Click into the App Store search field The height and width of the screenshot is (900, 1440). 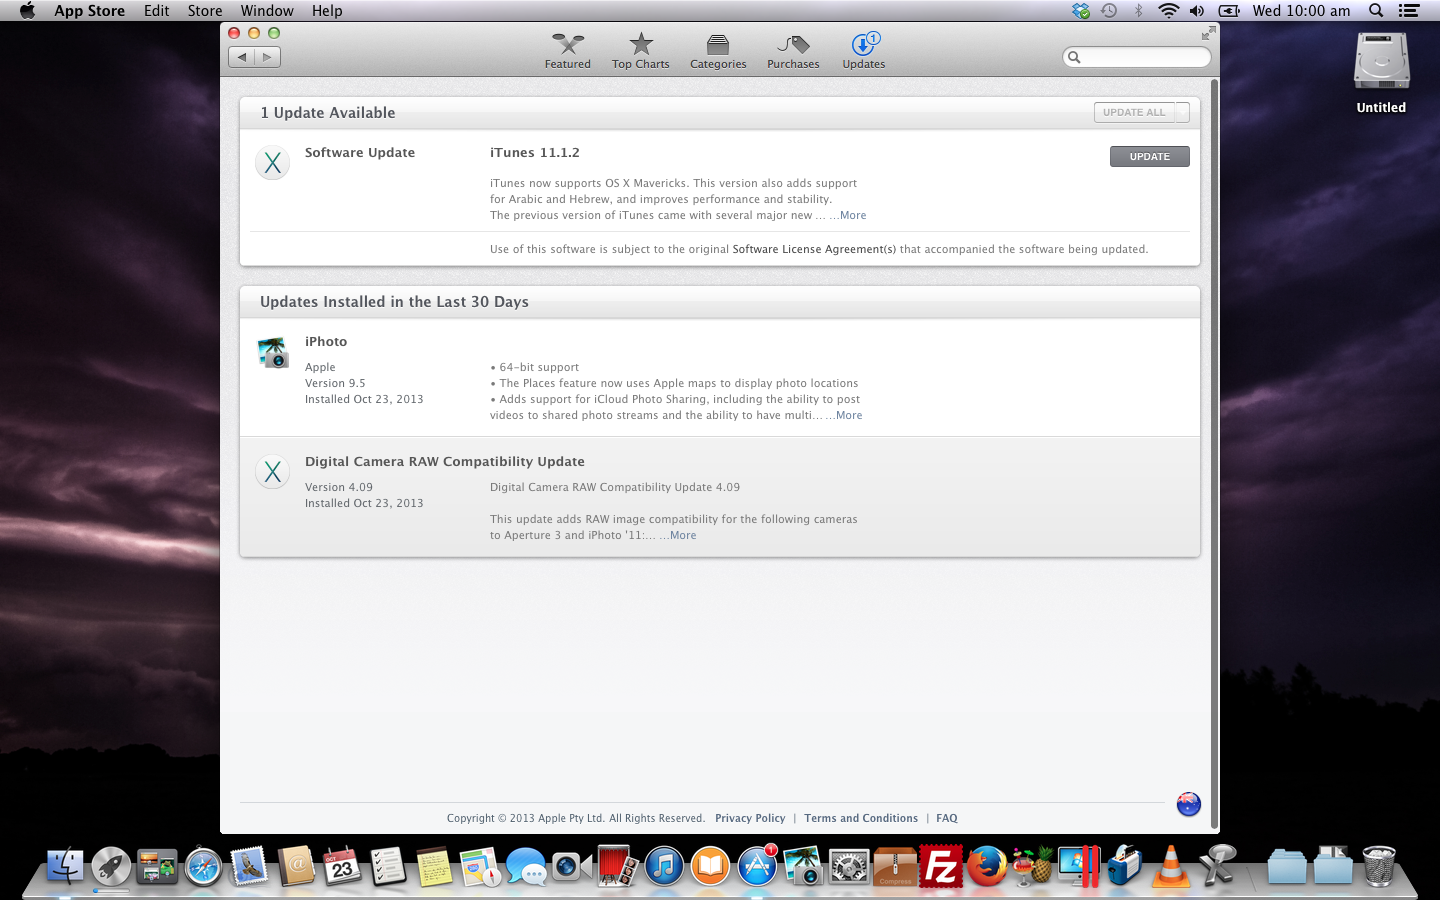[1136, 57]
